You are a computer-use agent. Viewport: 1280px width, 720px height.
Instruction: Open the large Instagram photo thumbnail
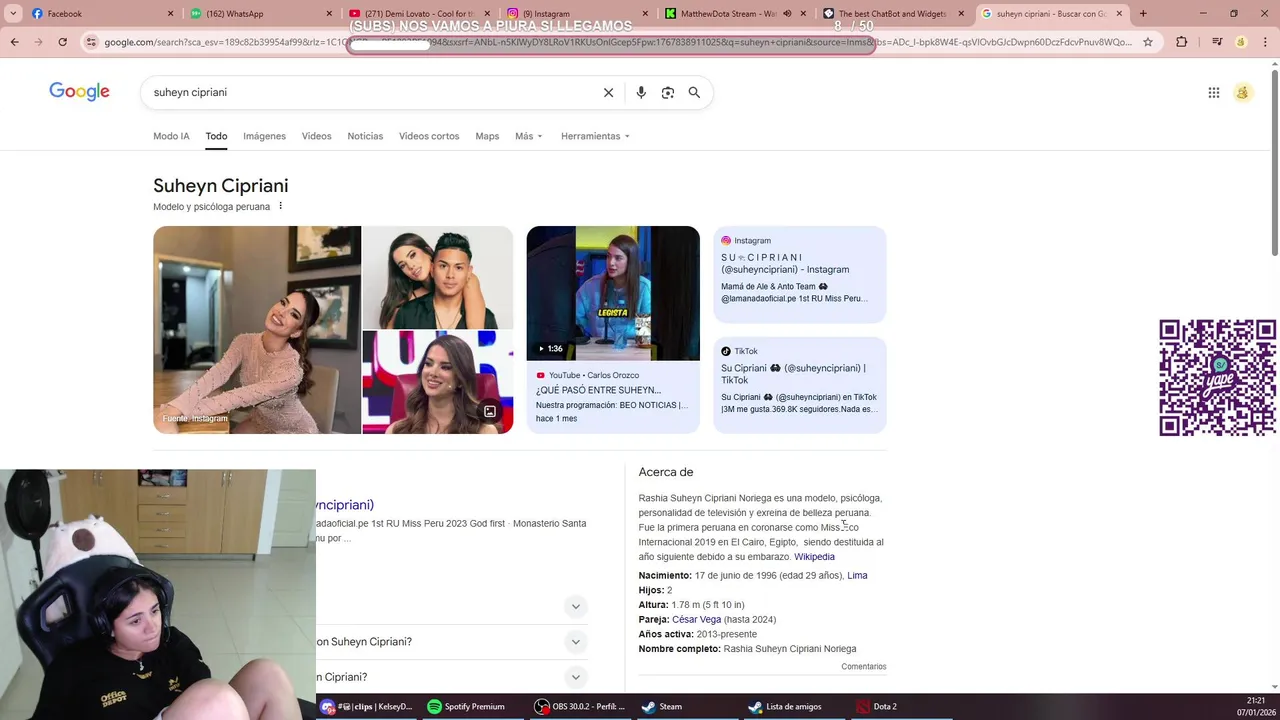point(257,330)
